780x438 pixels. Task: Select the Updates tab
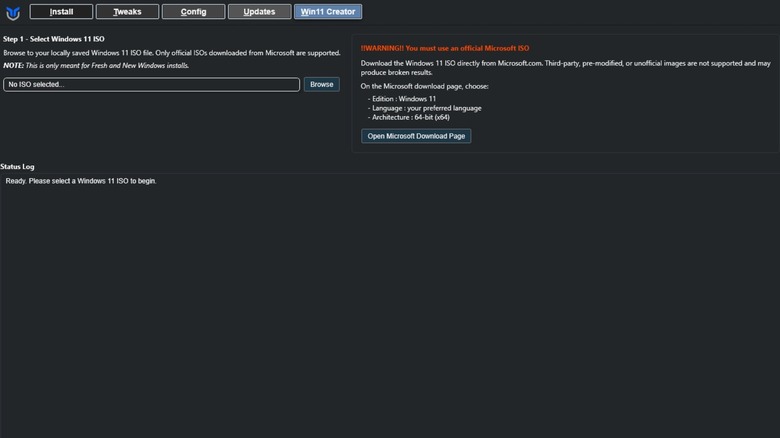259,11
